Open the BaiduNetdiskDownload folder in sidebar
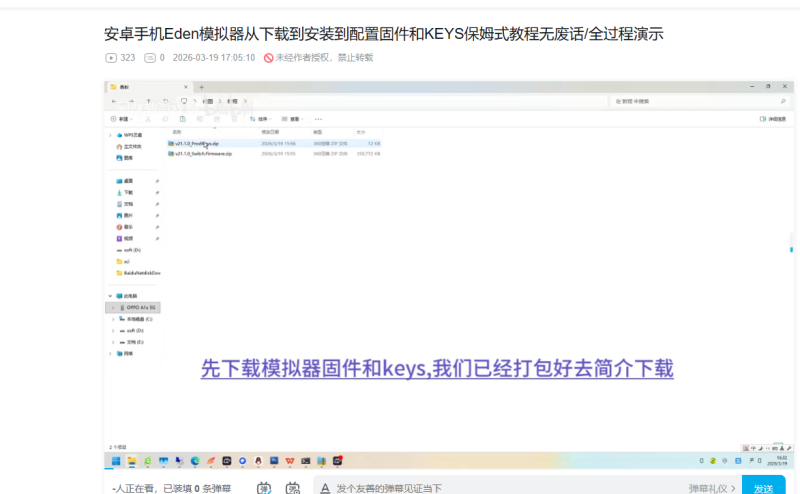This screenshot has width=800, height=494. pos(138,273)
